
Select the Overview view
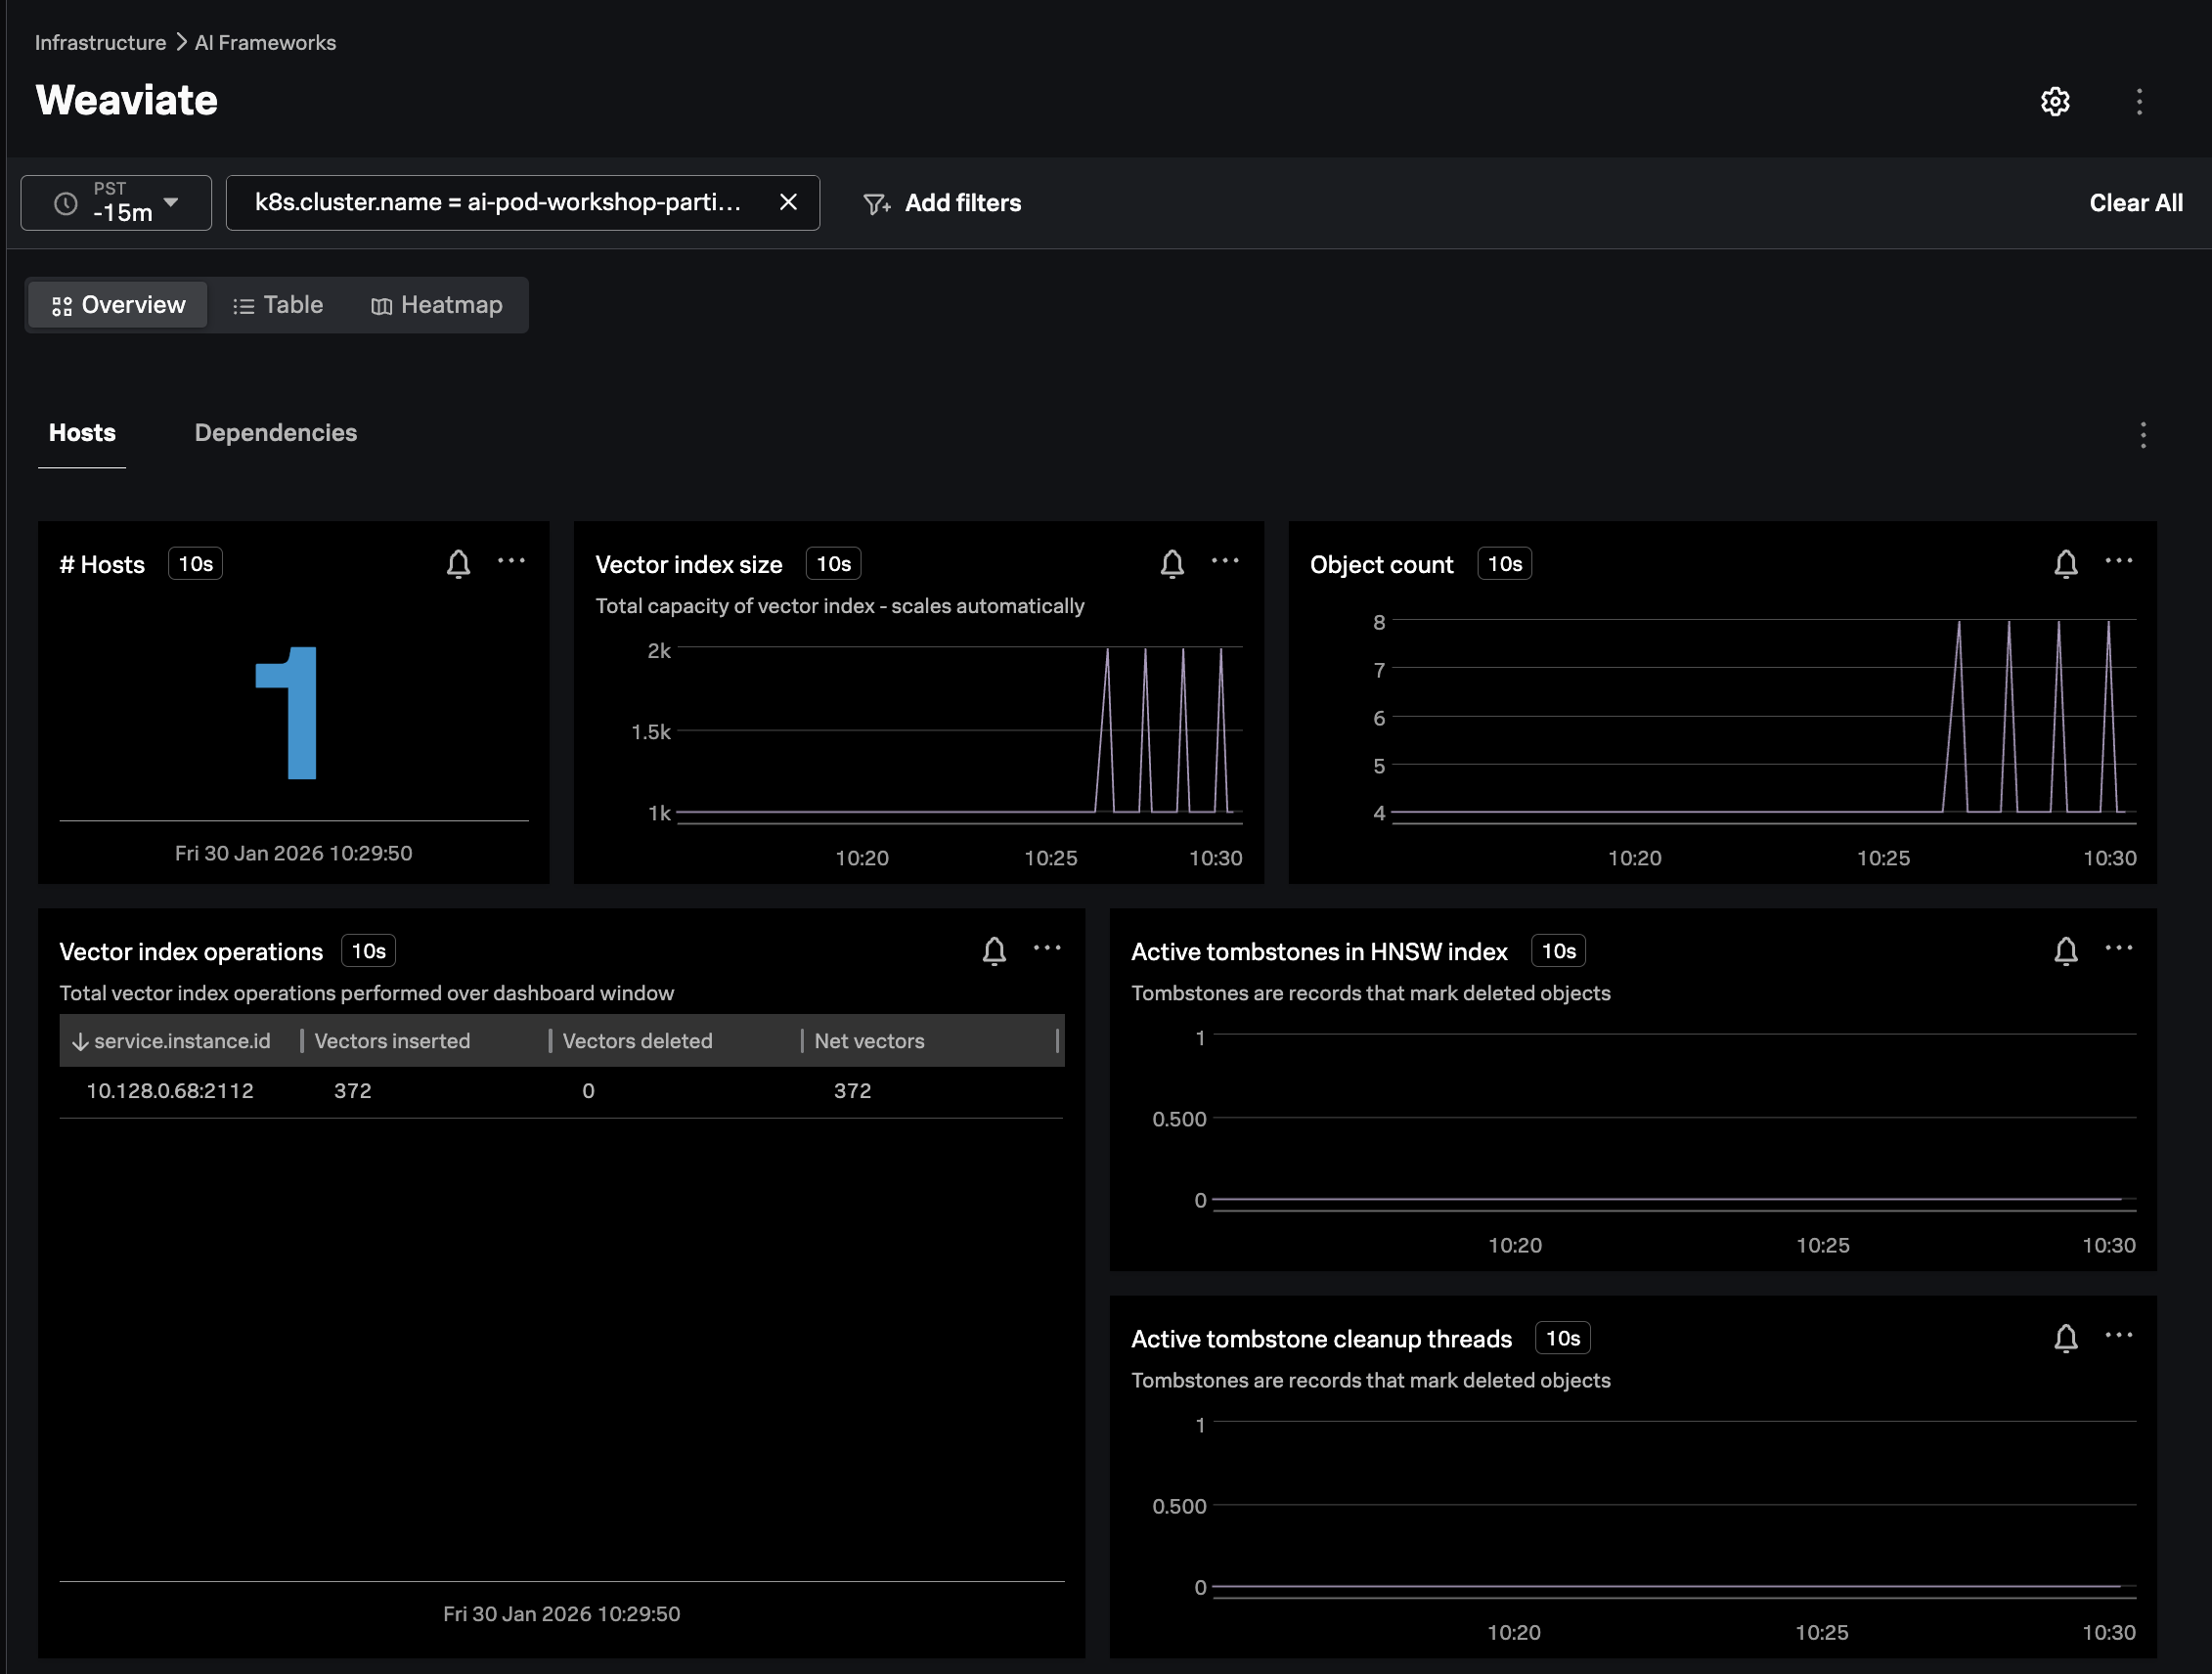[x=118, y=305]
